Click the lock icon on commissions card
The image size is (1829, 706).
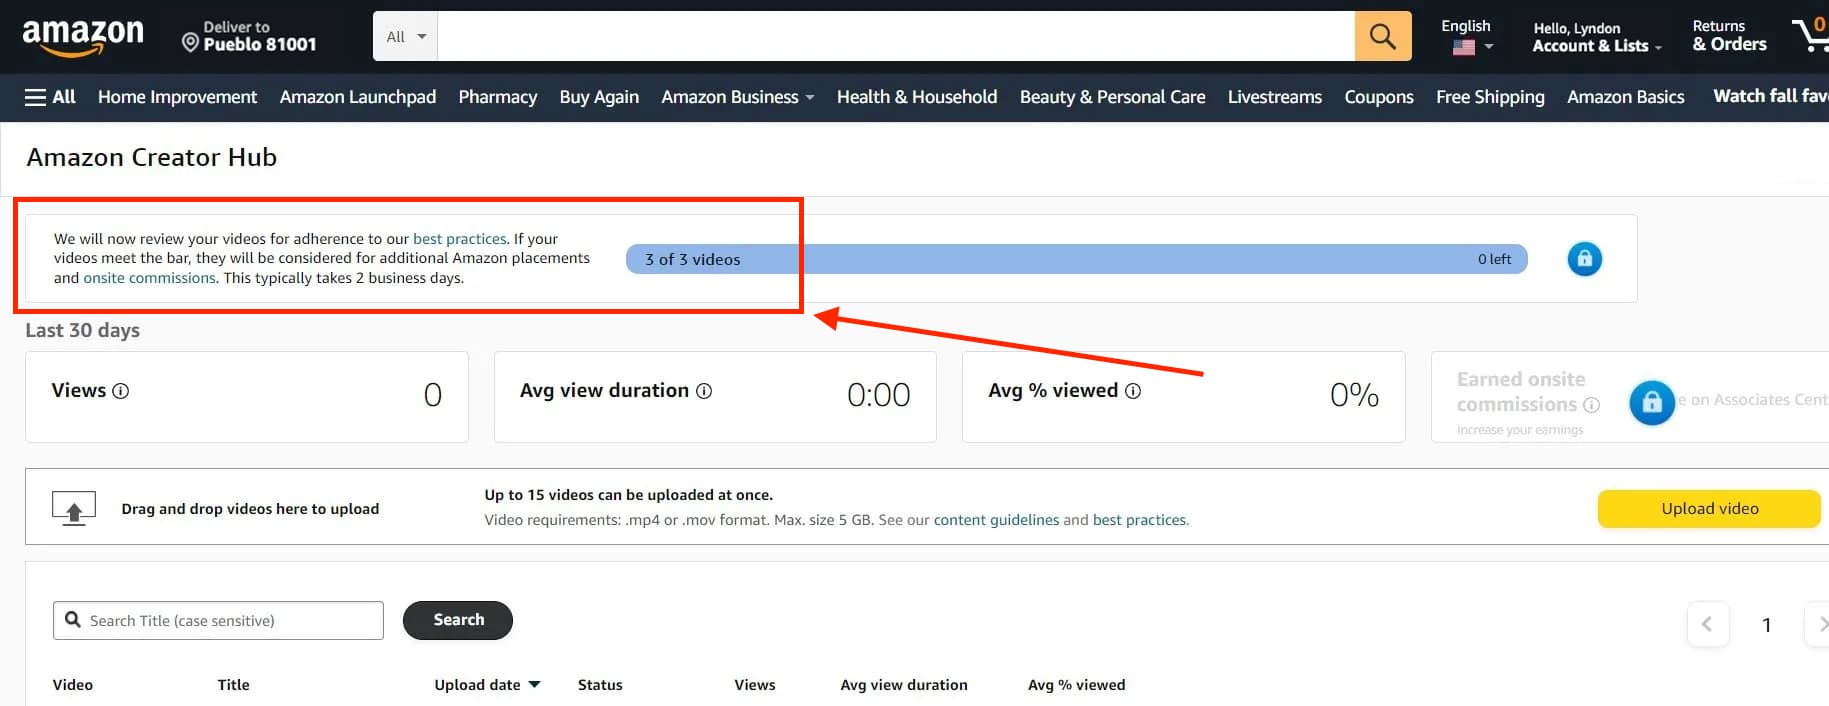tap(1652, 403)
